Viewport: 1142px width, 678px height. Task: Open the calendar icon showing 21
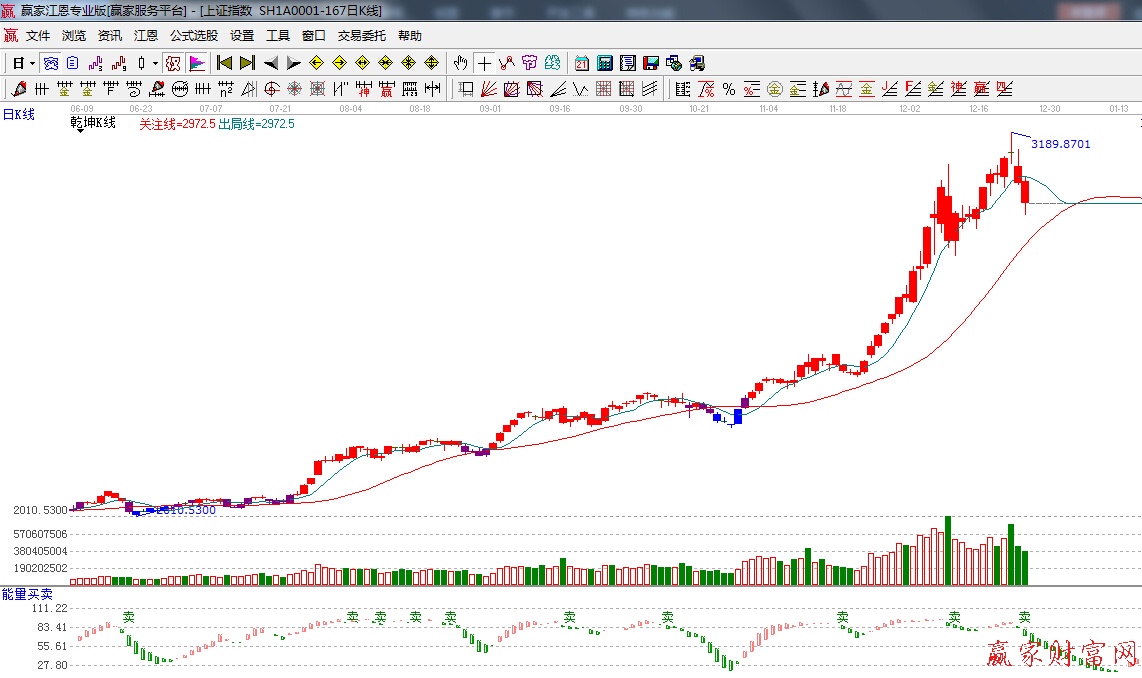click(581, 63)
